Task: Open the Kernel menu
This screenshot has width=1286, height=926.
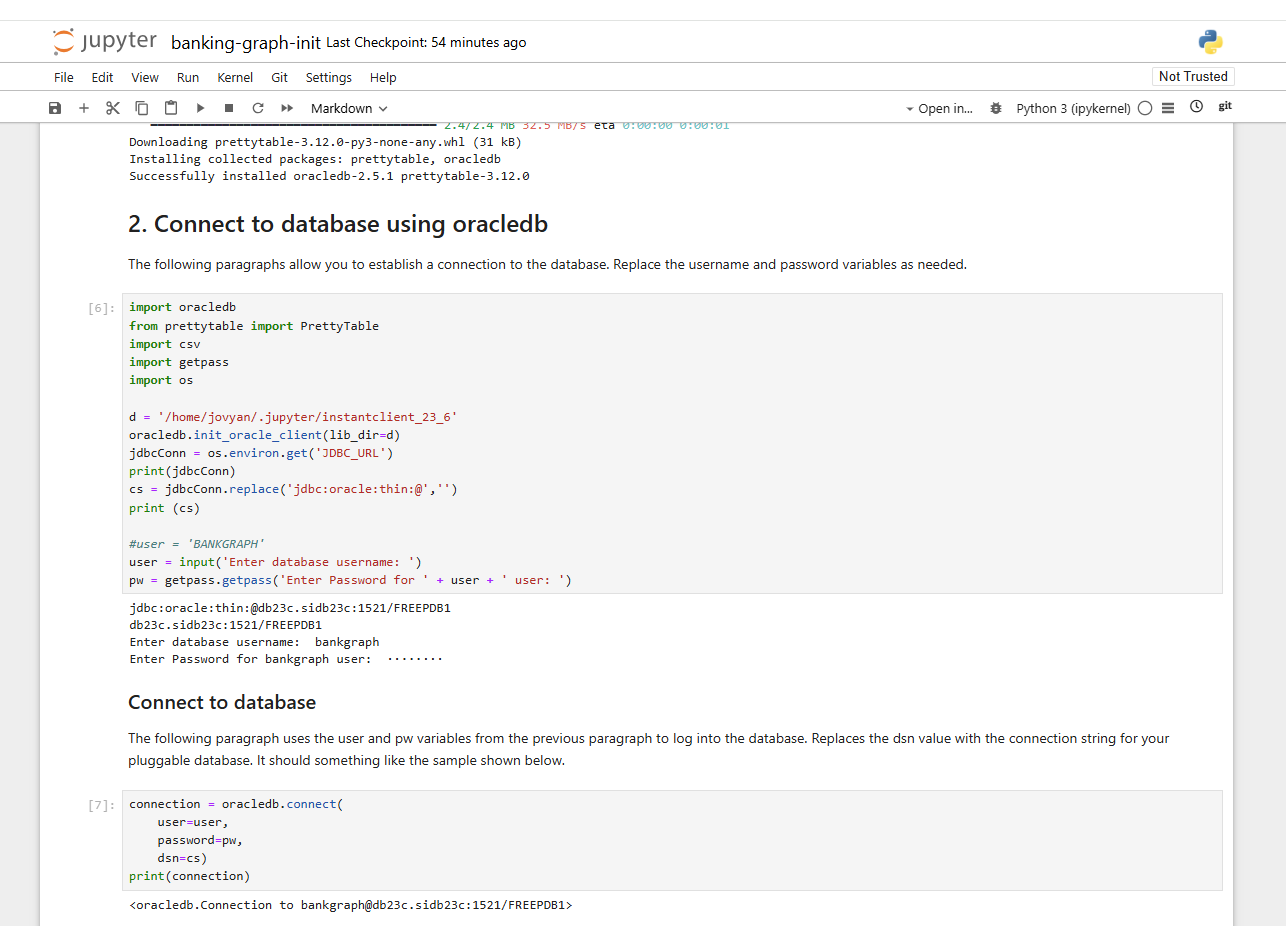Action: [x=235, y=77]
